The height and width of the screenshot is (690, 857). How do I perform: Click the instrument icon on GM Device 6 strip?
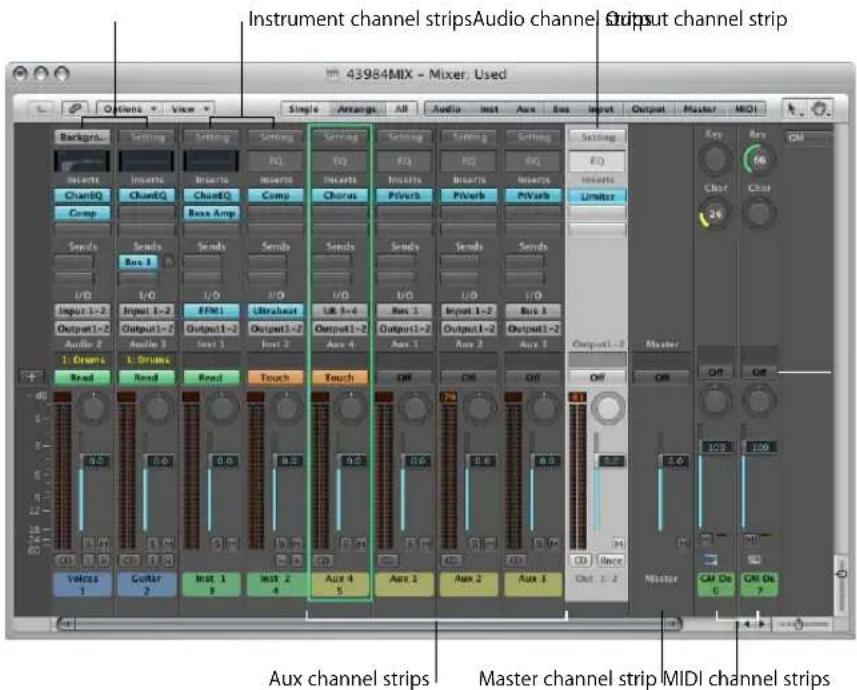tap(709, 559)
